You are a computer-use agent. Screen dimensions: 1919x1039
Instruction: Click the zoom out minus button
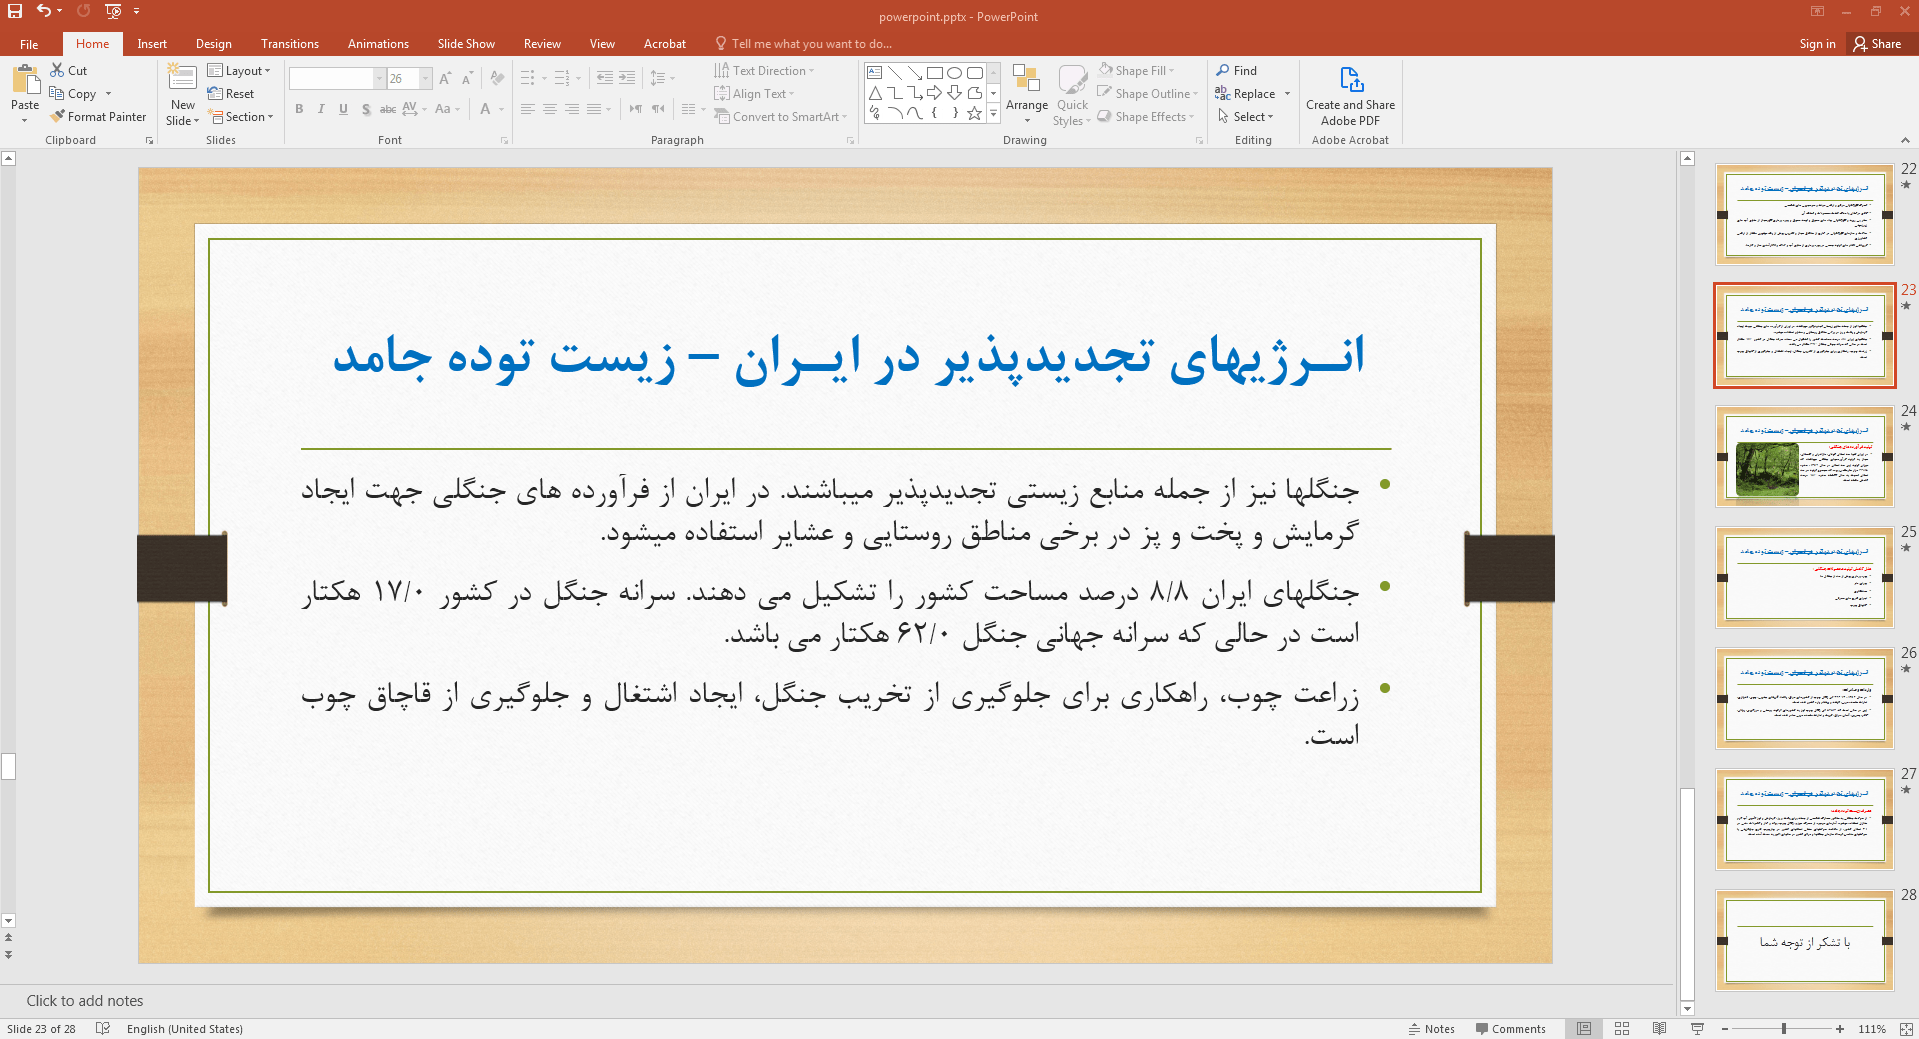1725,1028
